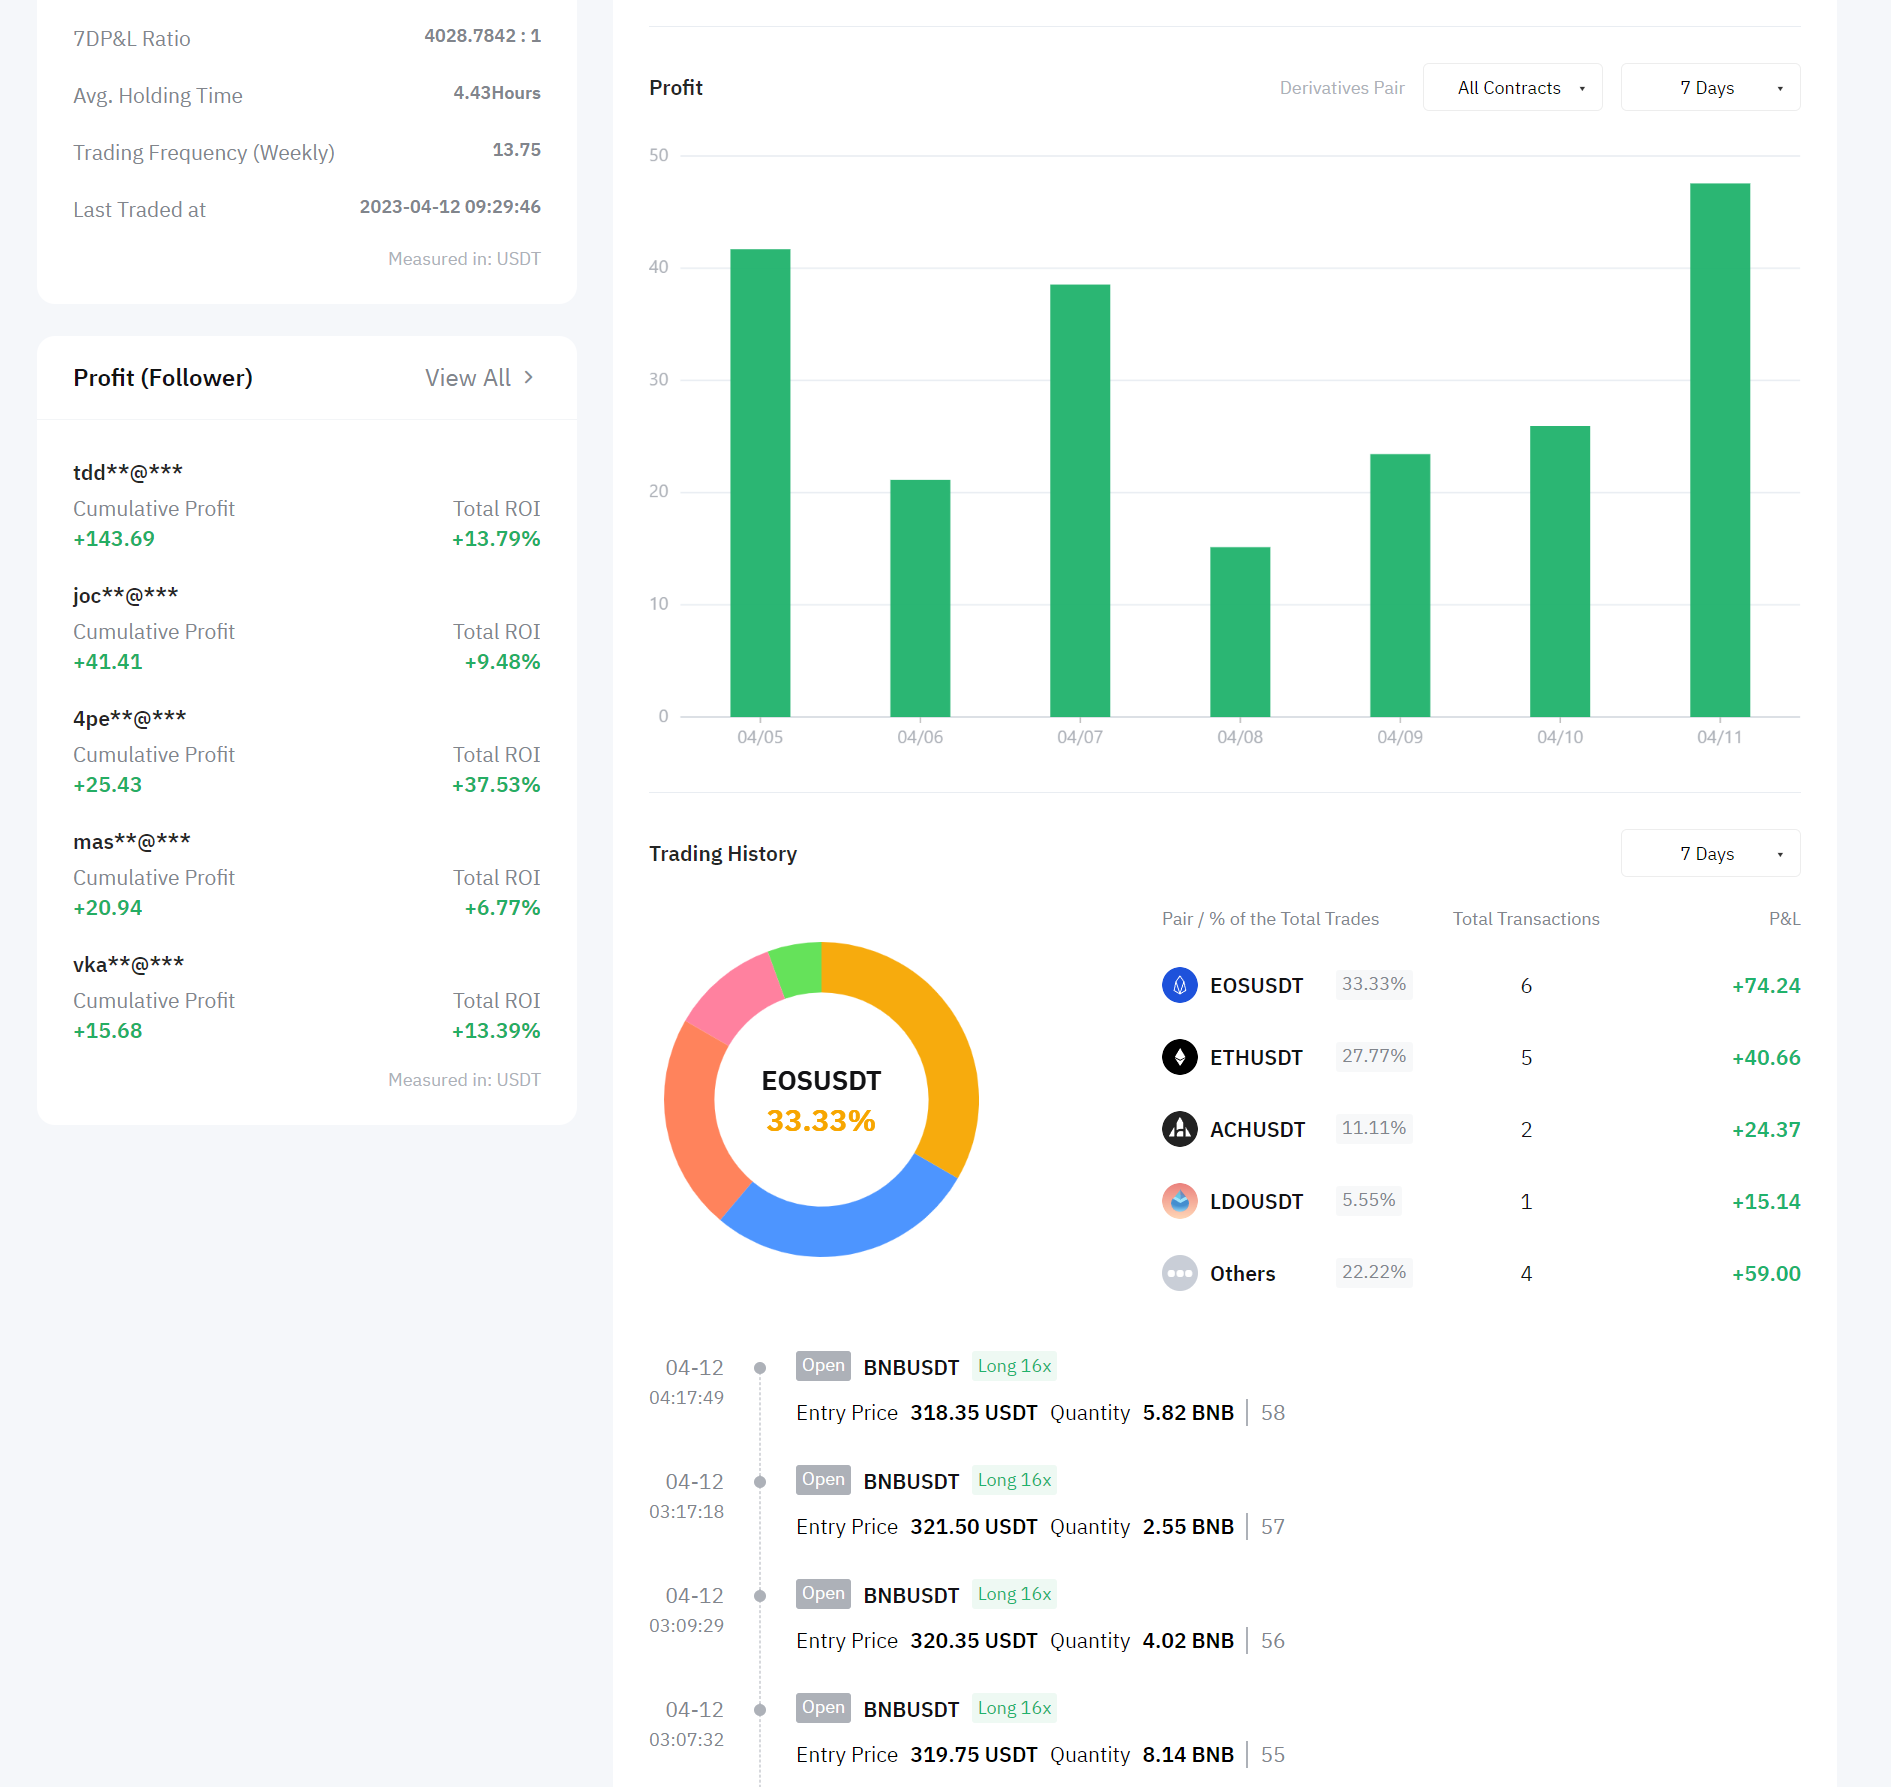Click the 04/11 profit bar
Screen dimensions: 1891x1787
coord(1719,450)
